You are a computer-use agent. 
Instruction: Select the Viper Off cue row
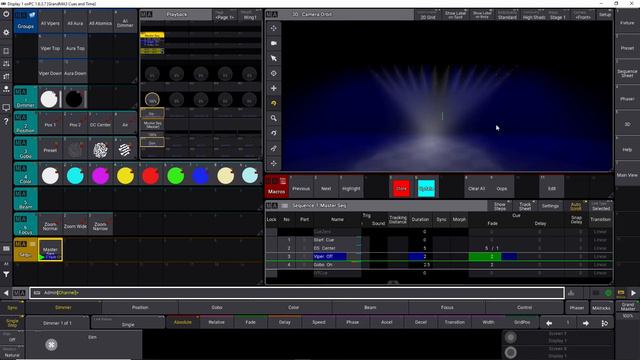pyautogui.click(x=439, y=256)
